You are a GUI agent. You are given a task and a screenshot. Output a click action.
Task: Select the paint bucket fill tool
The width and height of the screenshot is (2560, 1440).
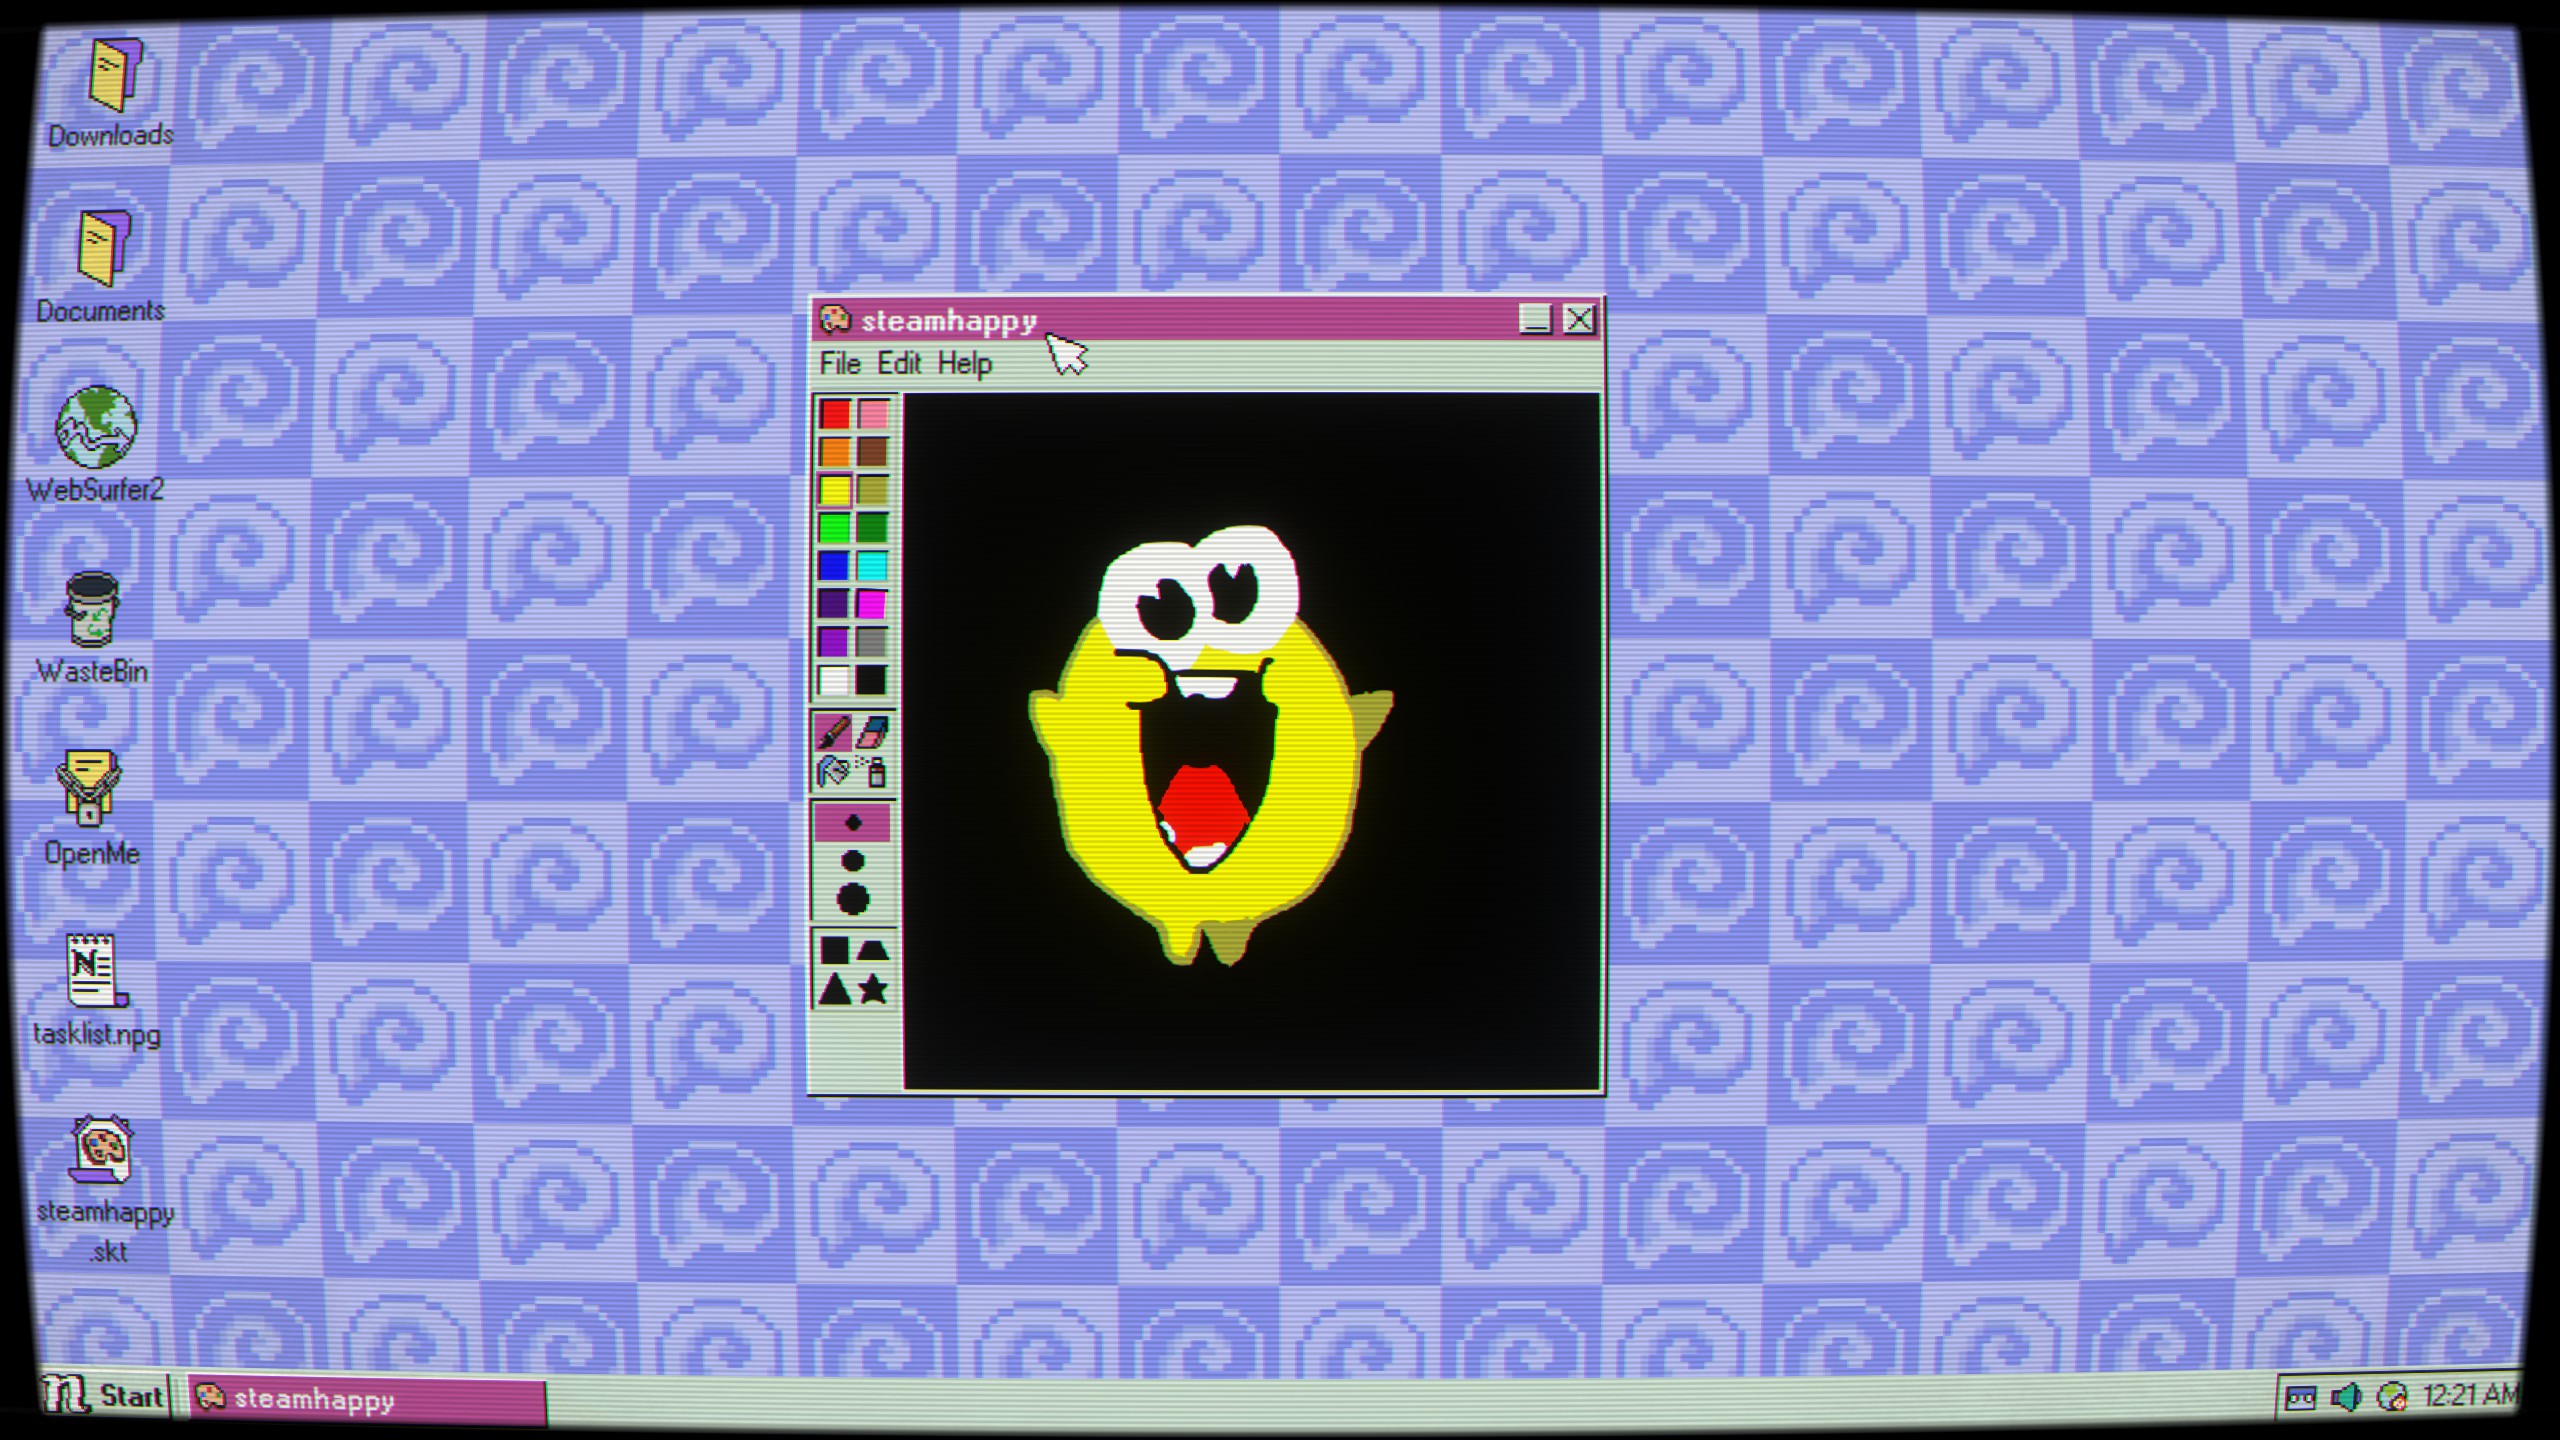pyautogui.click(x=833, y=771)
